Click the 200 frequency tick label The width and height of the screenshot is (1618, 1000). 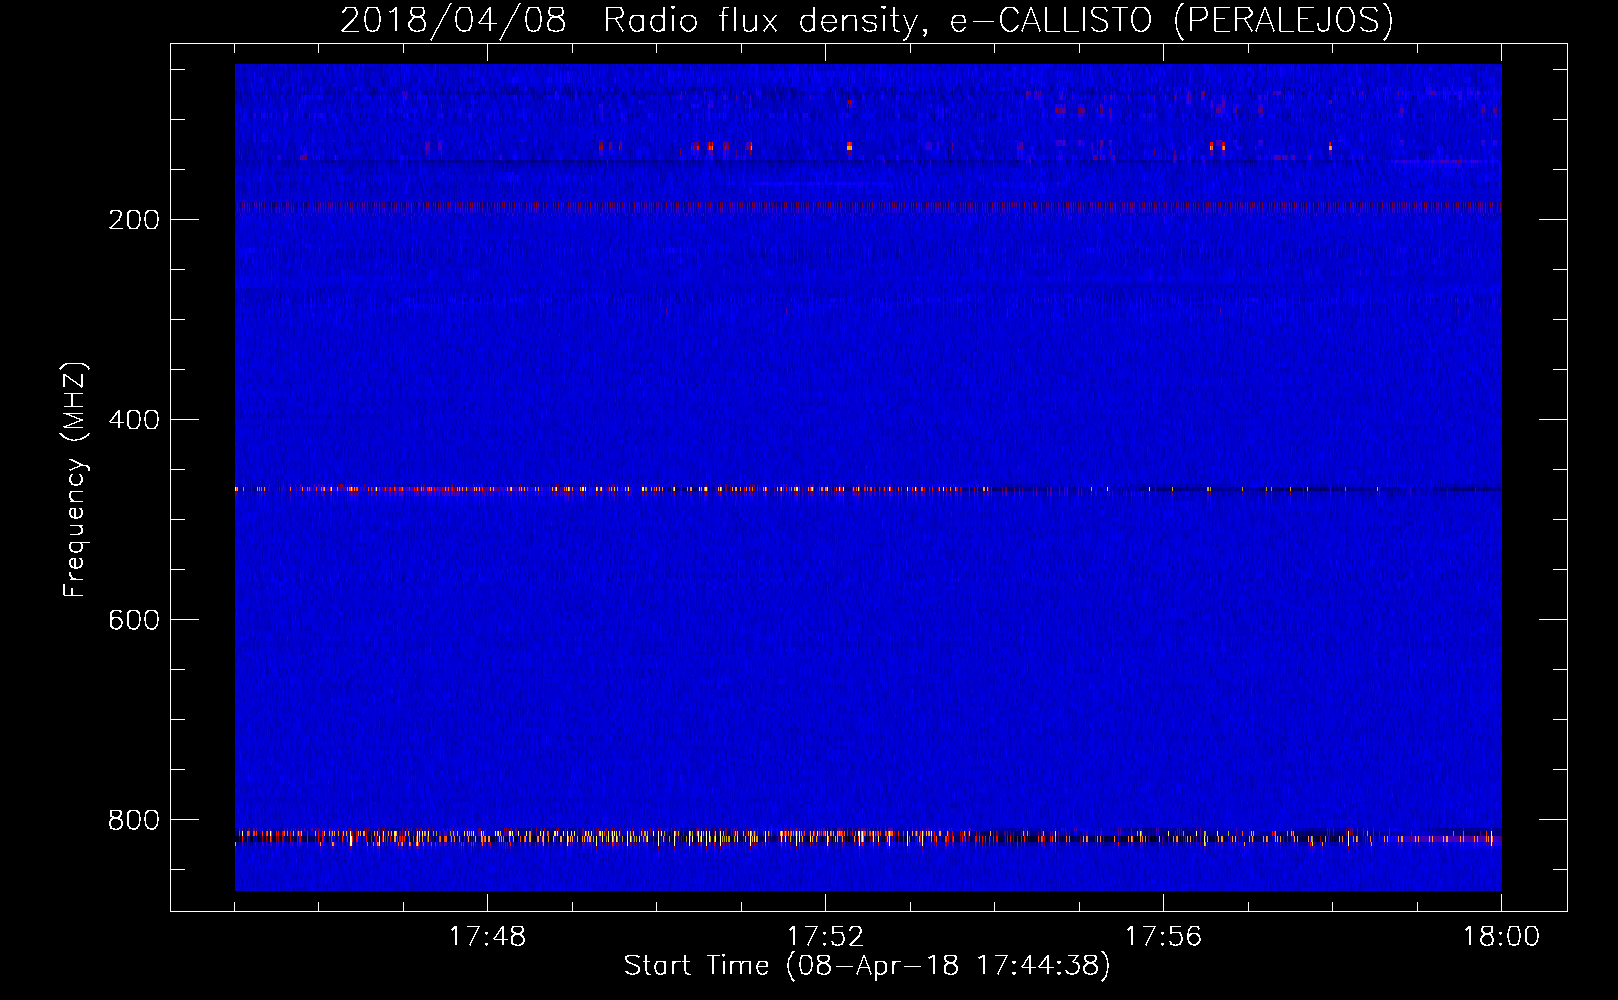(x=134, y=220)
